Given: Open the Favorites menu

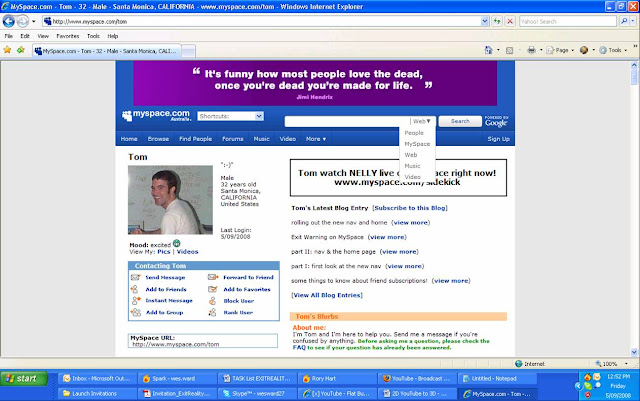Looking at the screenshot, I should click(x=68, y=36).
